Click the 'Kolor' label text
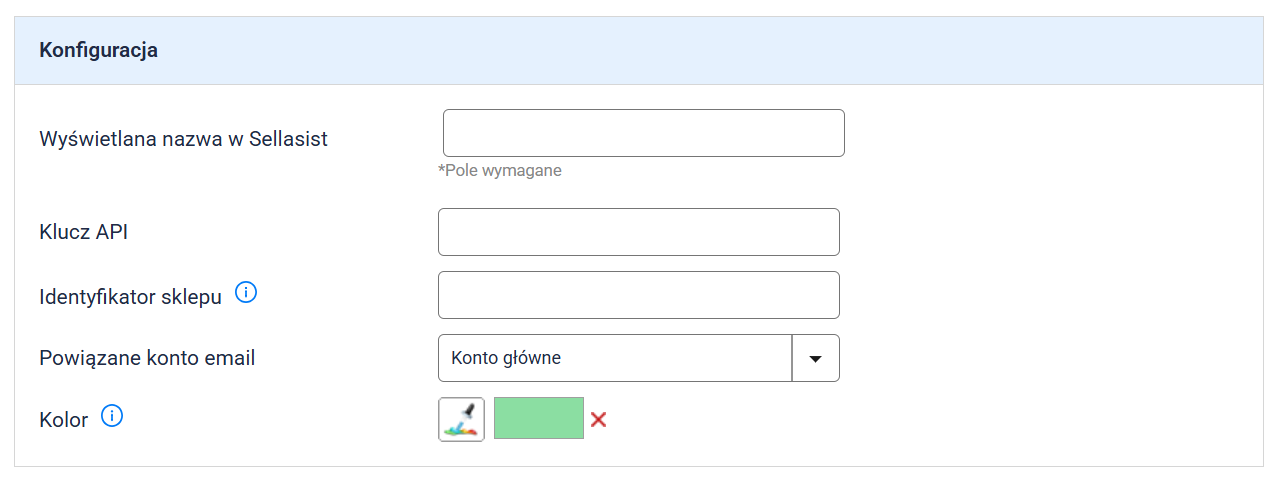 [x=64, y=420]
